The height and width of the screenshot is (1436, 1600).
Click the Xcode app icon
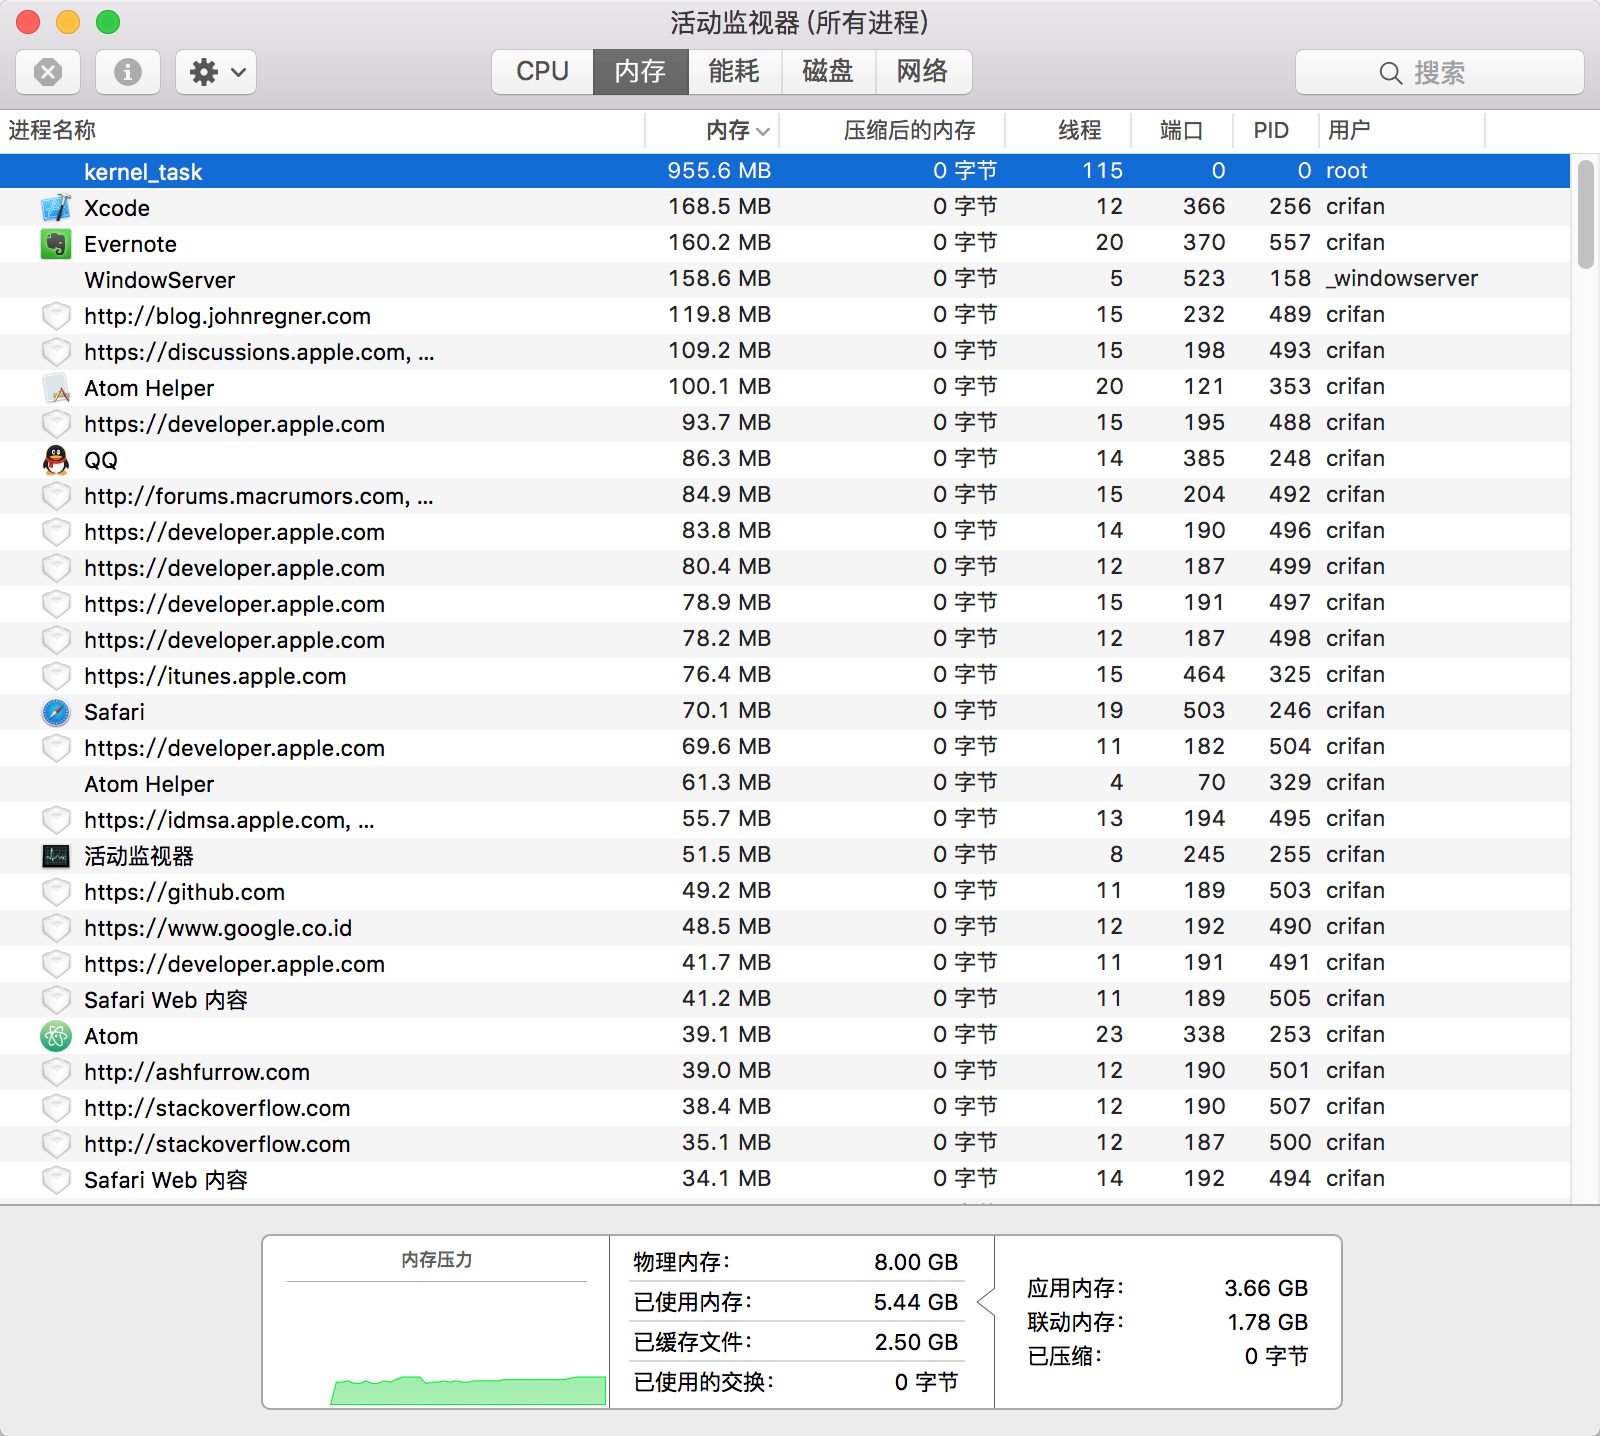pos(56,208)
